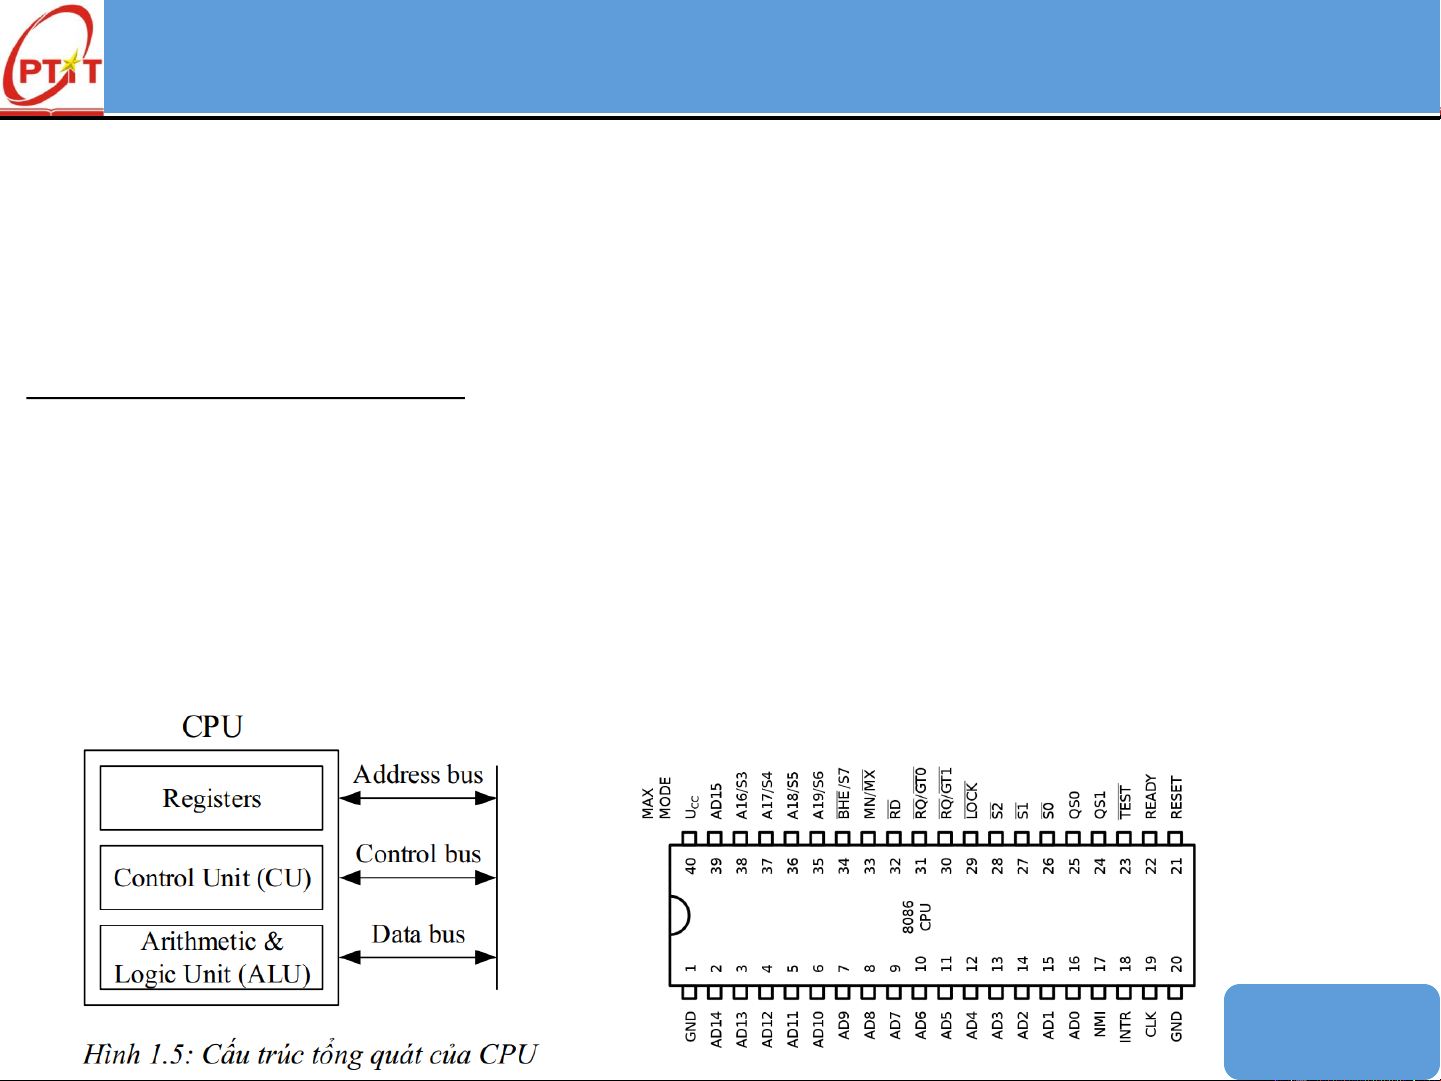1441x1081 pixels.
Task: Click the RESET pin 21 label
Action: (1176, 798)
